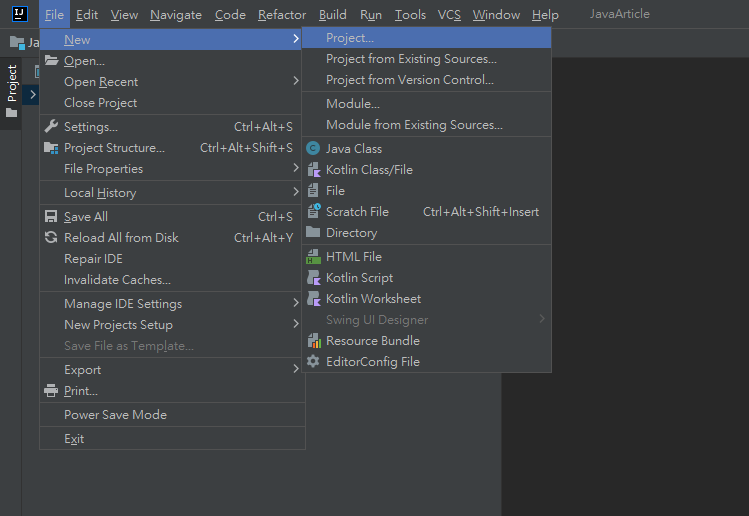
Task: Open the Navigate menu
Action: pyautogui.click(x=176, y=15)
